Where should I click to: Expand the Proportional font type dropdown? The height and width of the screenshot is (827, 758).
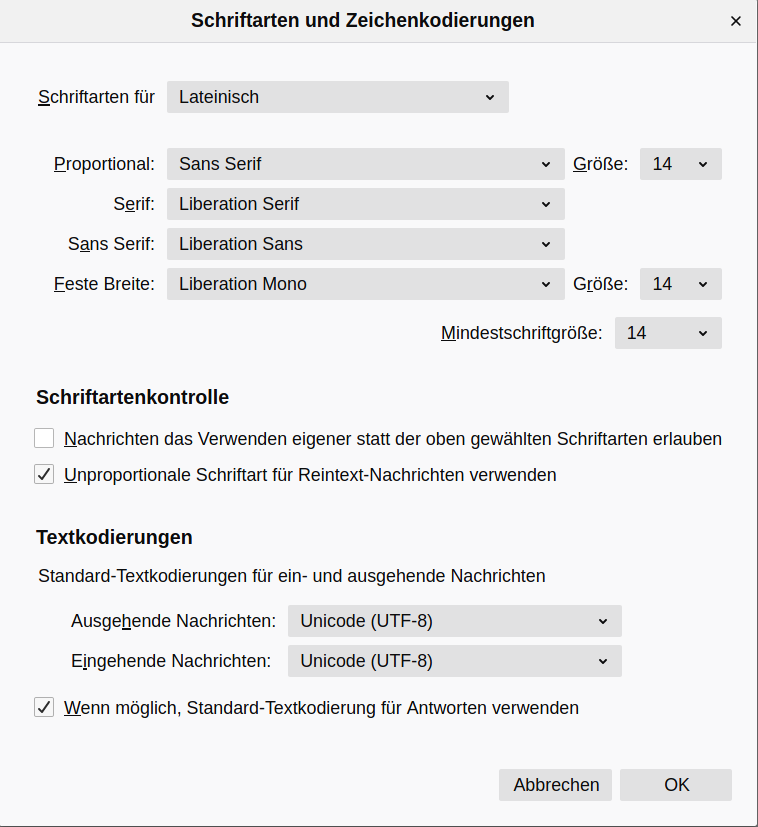365,164
